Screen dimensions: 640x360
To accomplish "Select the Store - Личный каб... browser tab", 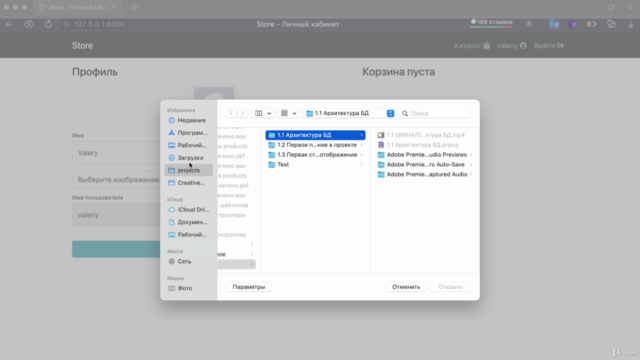I will pos(78,7).
